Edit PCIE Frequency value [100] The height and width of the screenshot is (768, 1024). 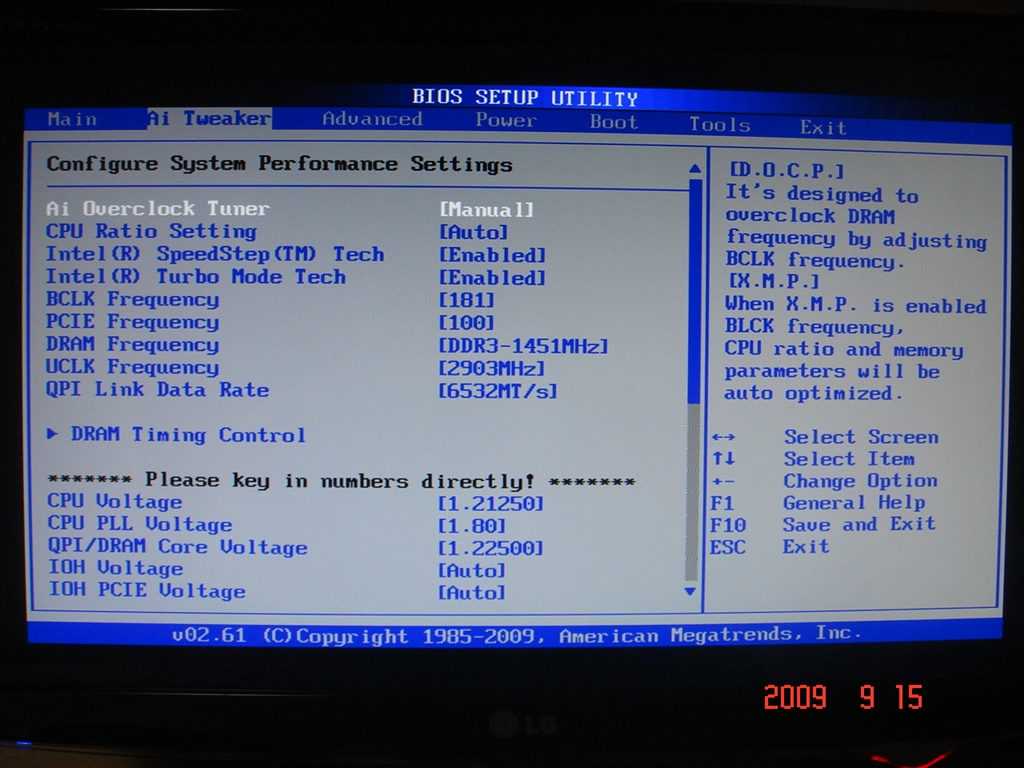[x=467, y=323]
